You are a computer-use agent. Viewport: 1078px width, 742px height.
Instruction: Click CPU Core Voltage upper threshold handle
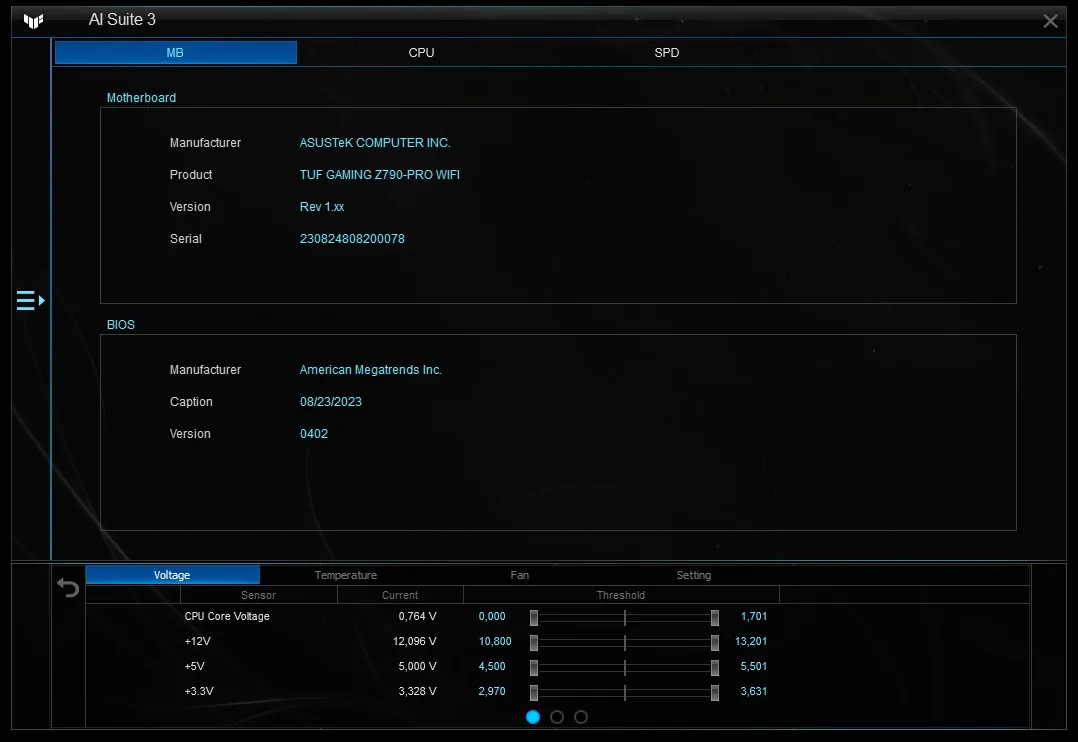click(x=715, y=618)
